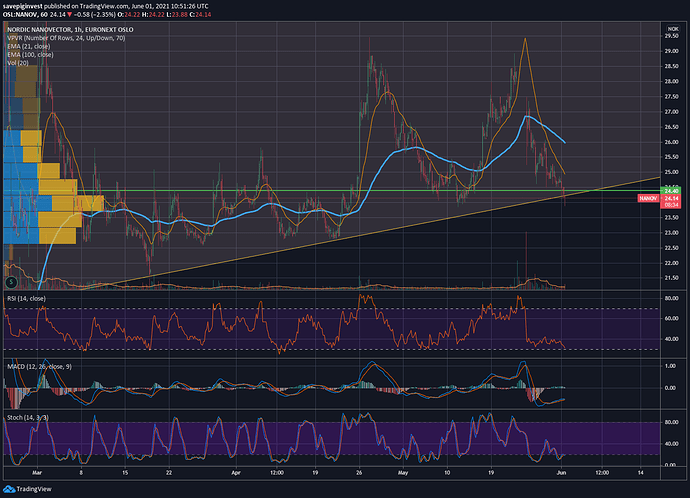Click the 27.00 price axis label
Viewport: 690px width, 498px height.
pyautogui.click(x=672, y=112)
